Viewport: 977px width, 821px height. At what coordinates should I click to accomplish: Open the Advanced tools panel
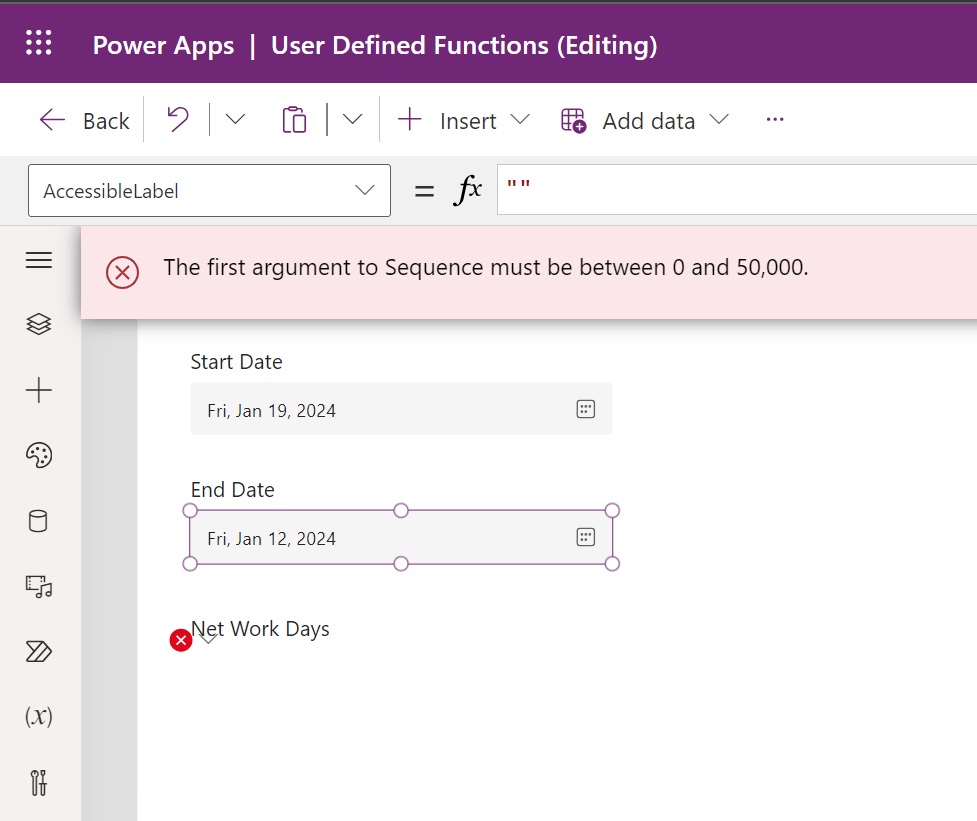coord(38,784)
